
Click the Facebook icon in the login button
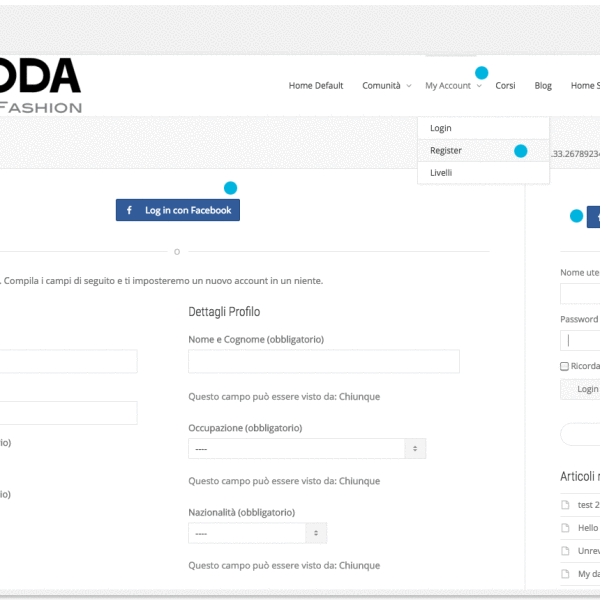point(130,210)
